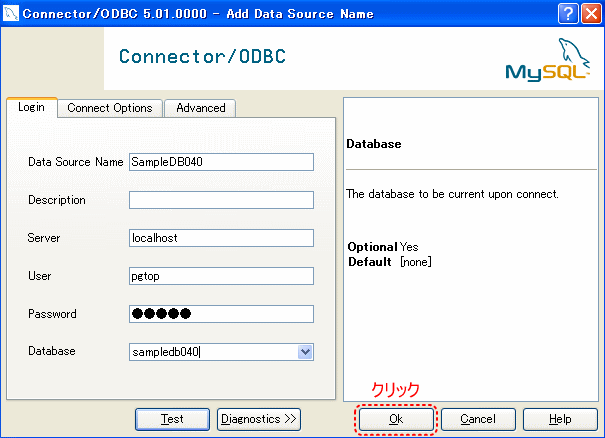Click the 'Server' label
The width and height of the screenshot is (605, 438).
44,238
